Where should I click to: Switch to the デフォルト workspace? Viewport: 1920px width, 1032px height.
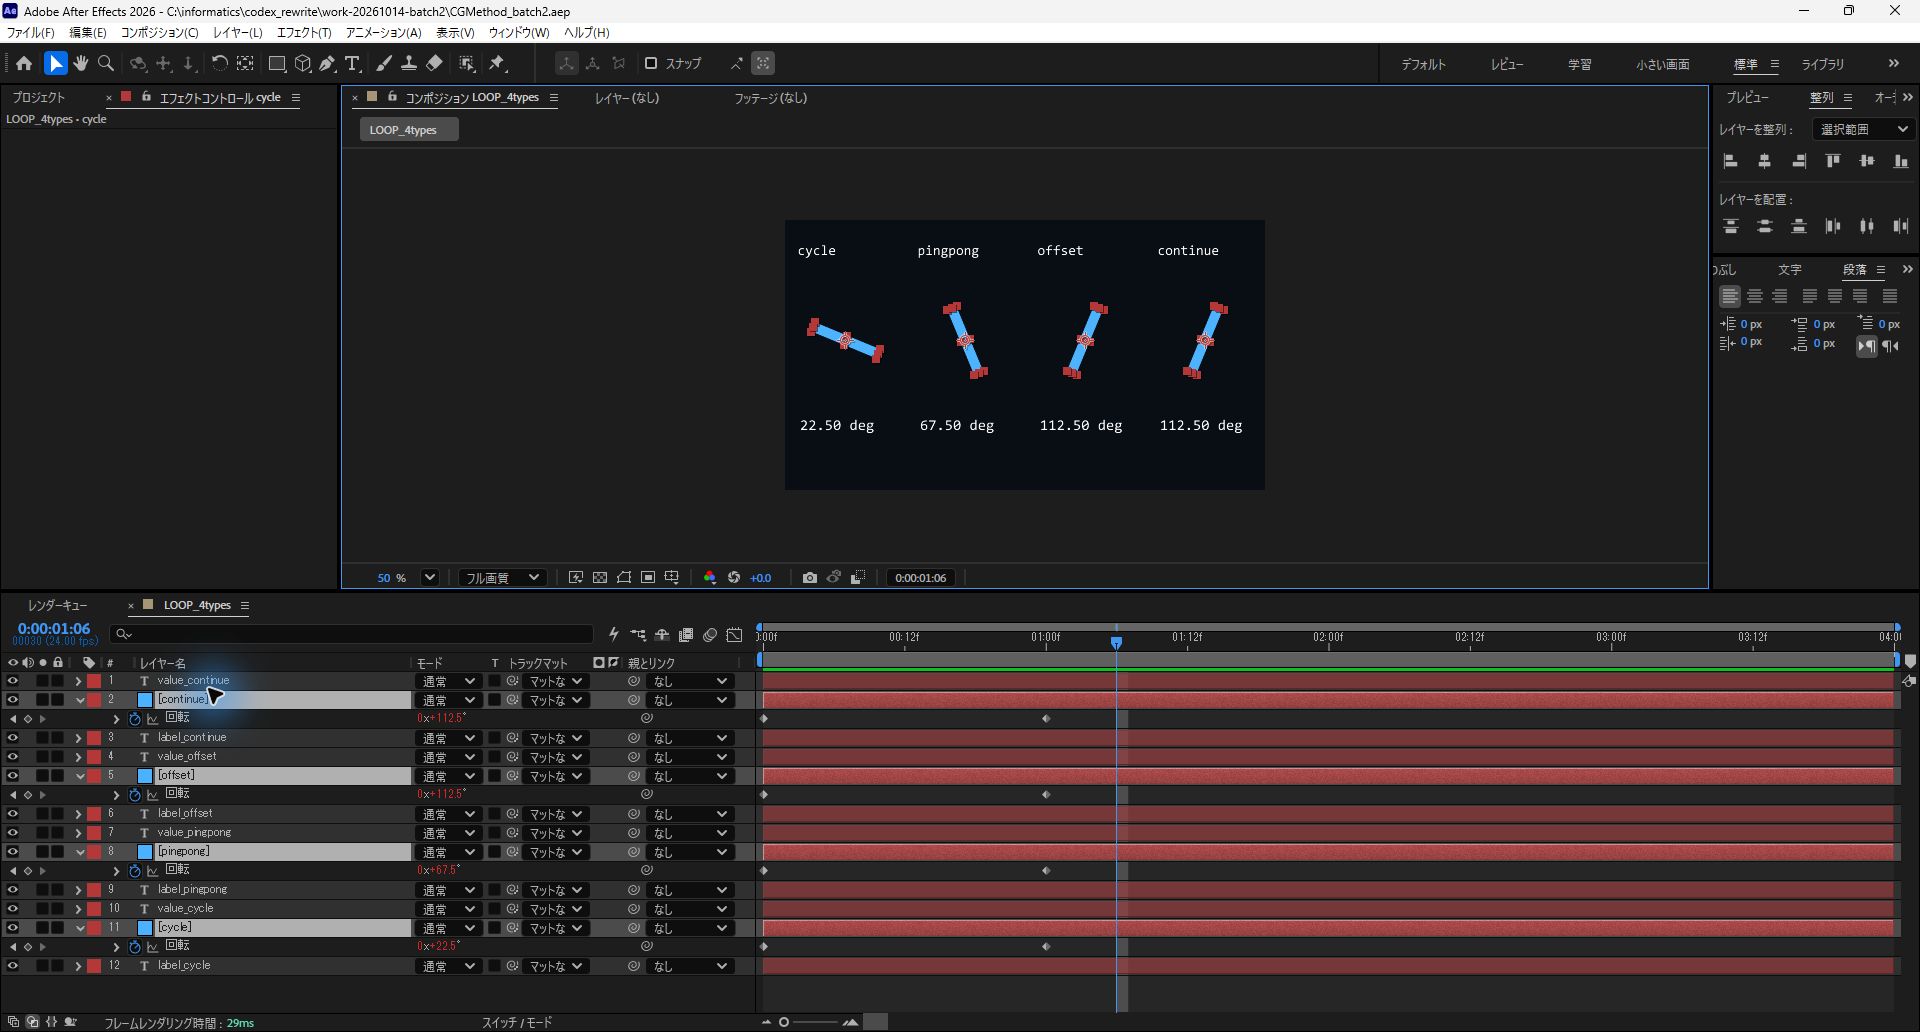(1423, 64)
